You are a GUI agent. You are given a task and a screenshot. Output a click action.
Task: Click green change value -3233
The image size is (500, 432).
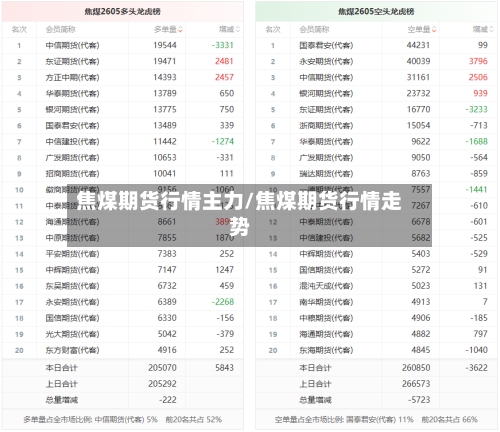[477, 109]
